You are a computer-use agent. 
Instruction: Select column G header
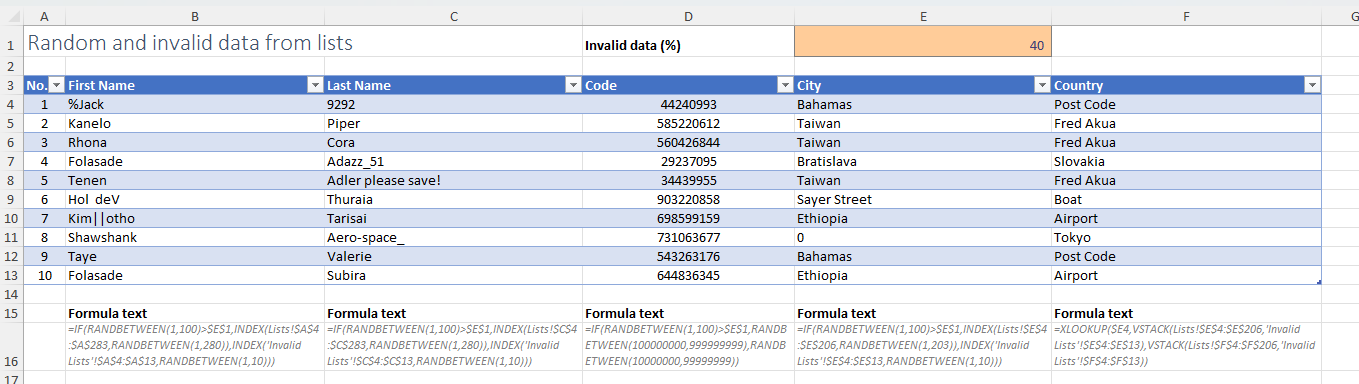1340,16
